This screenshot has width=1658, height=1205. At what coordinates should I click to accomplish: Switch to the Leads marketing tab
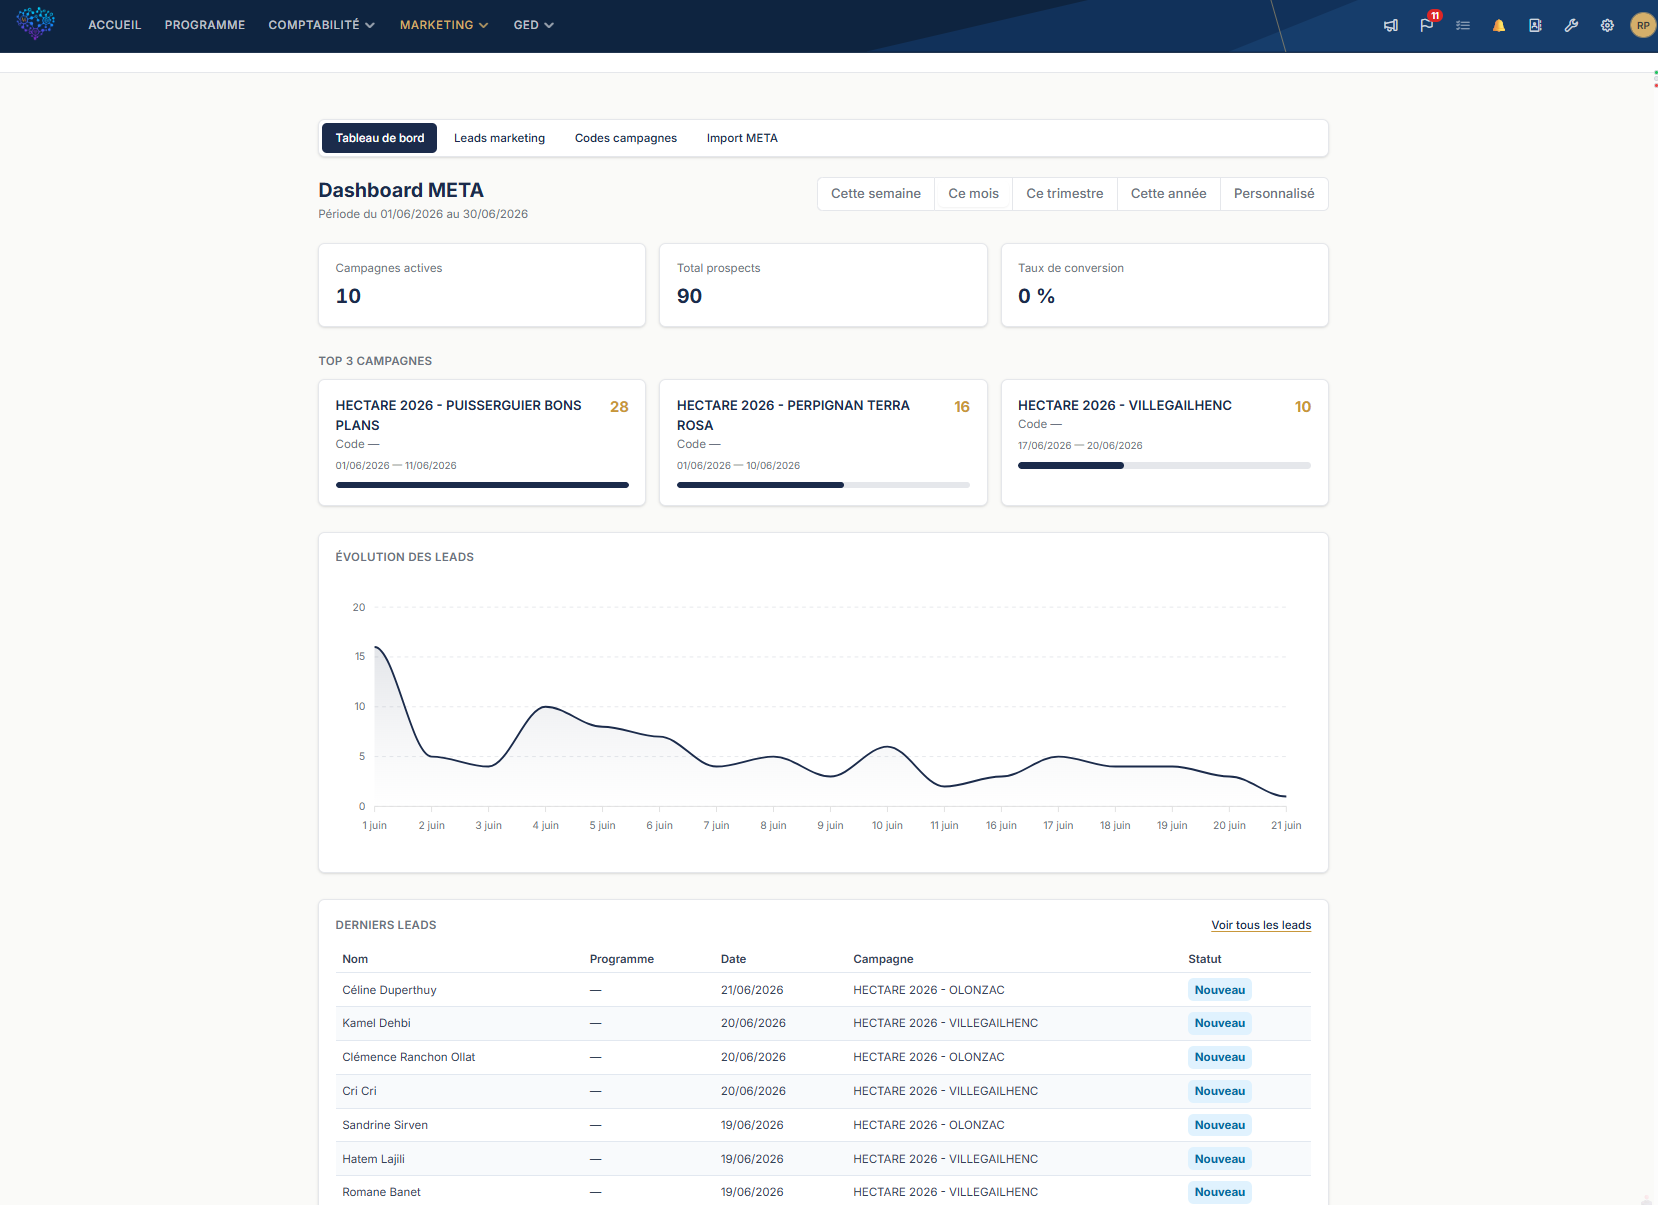coord(499,138)
